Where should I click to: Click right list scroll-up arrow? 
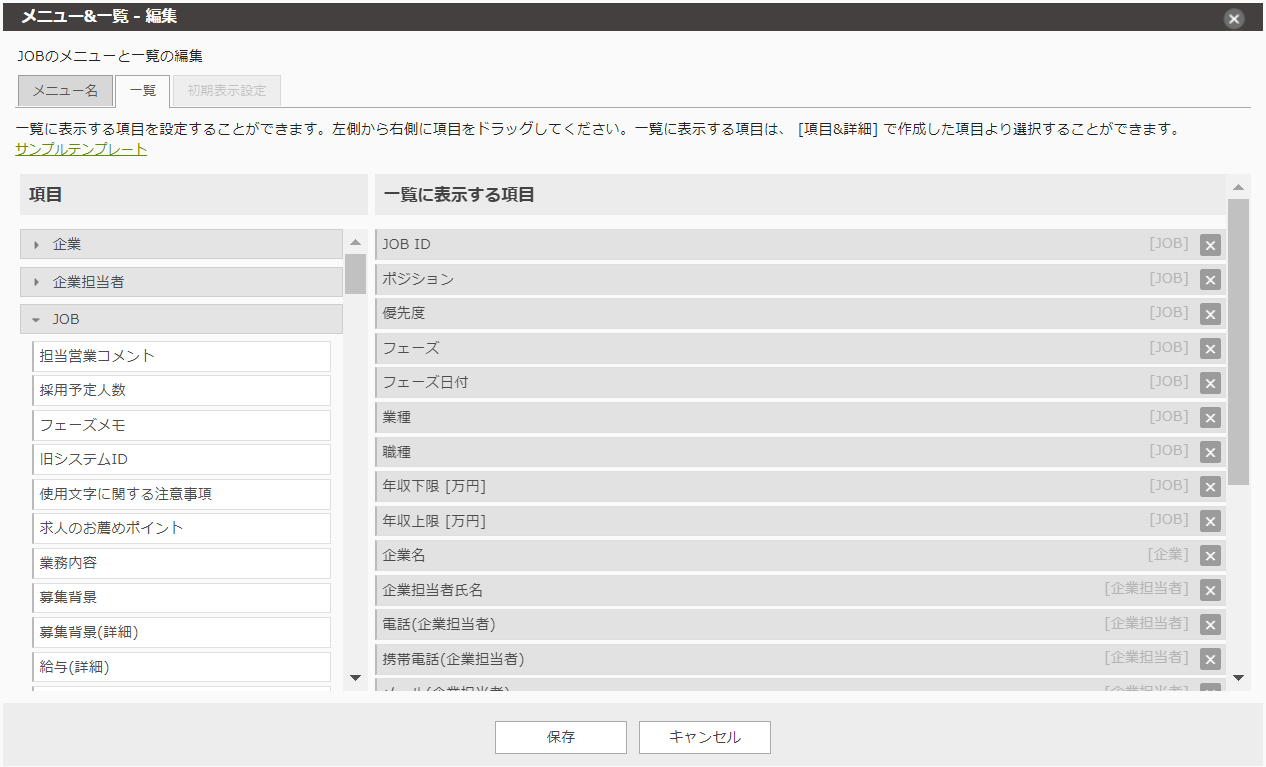click(1238, 187)
